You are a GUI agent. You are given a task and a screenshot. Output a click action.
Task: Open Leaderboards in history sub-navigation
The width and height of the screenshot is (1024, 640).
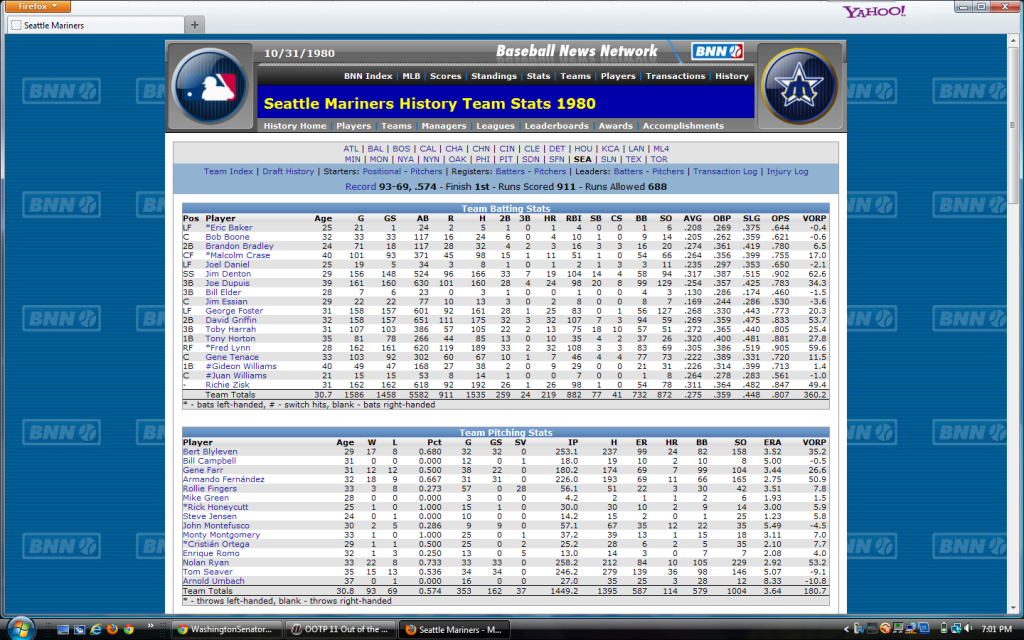[556, 126]
